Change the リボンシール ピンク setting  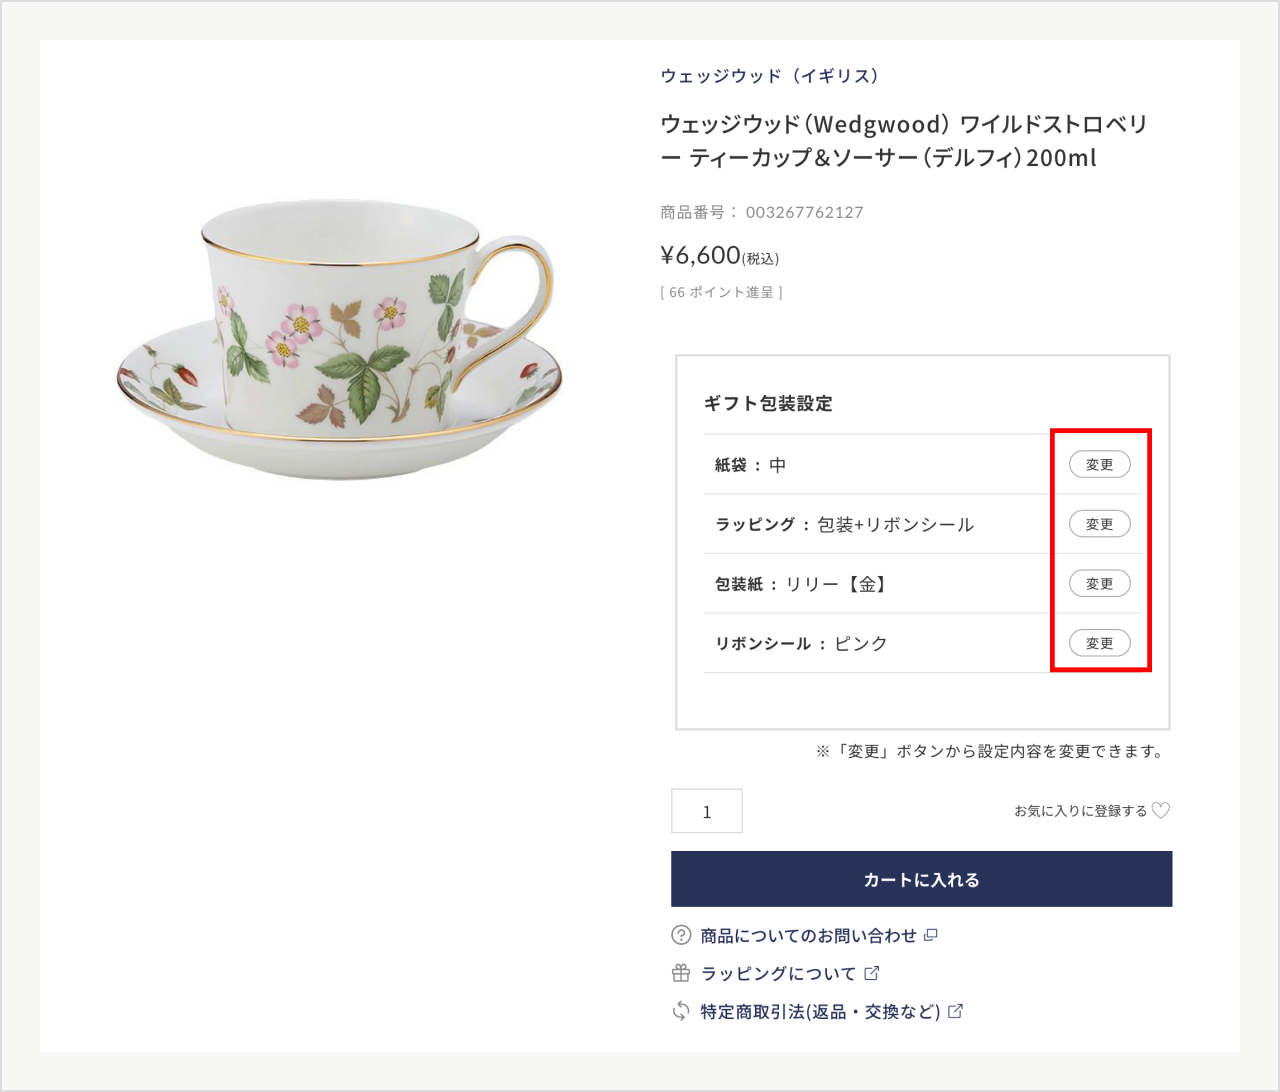(1099, 643)
